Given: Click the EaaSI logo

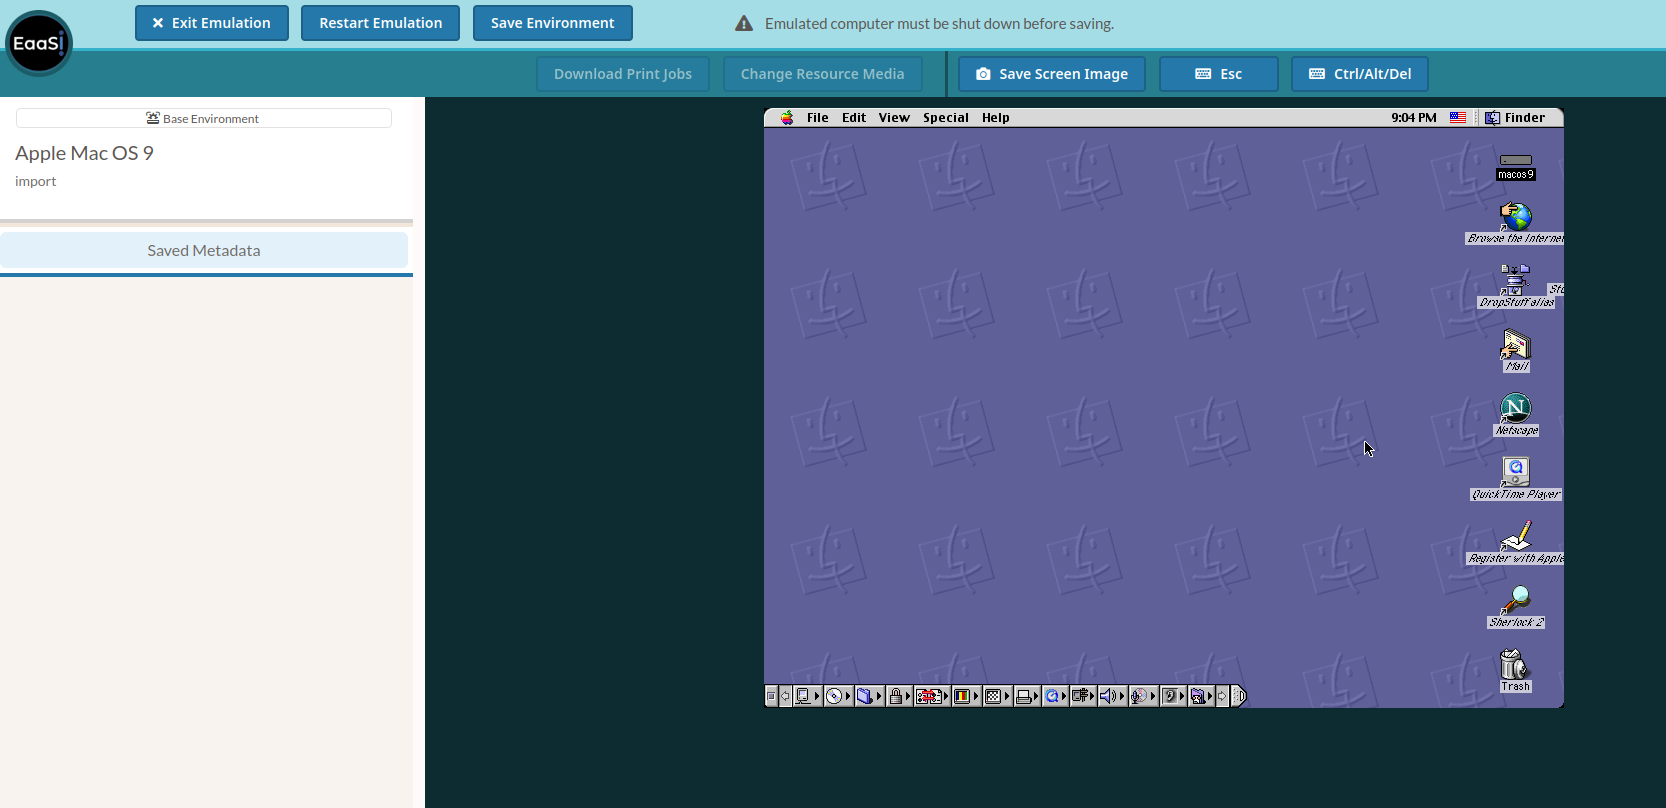Looking at the screenshot, I should [x=39, y=43].
